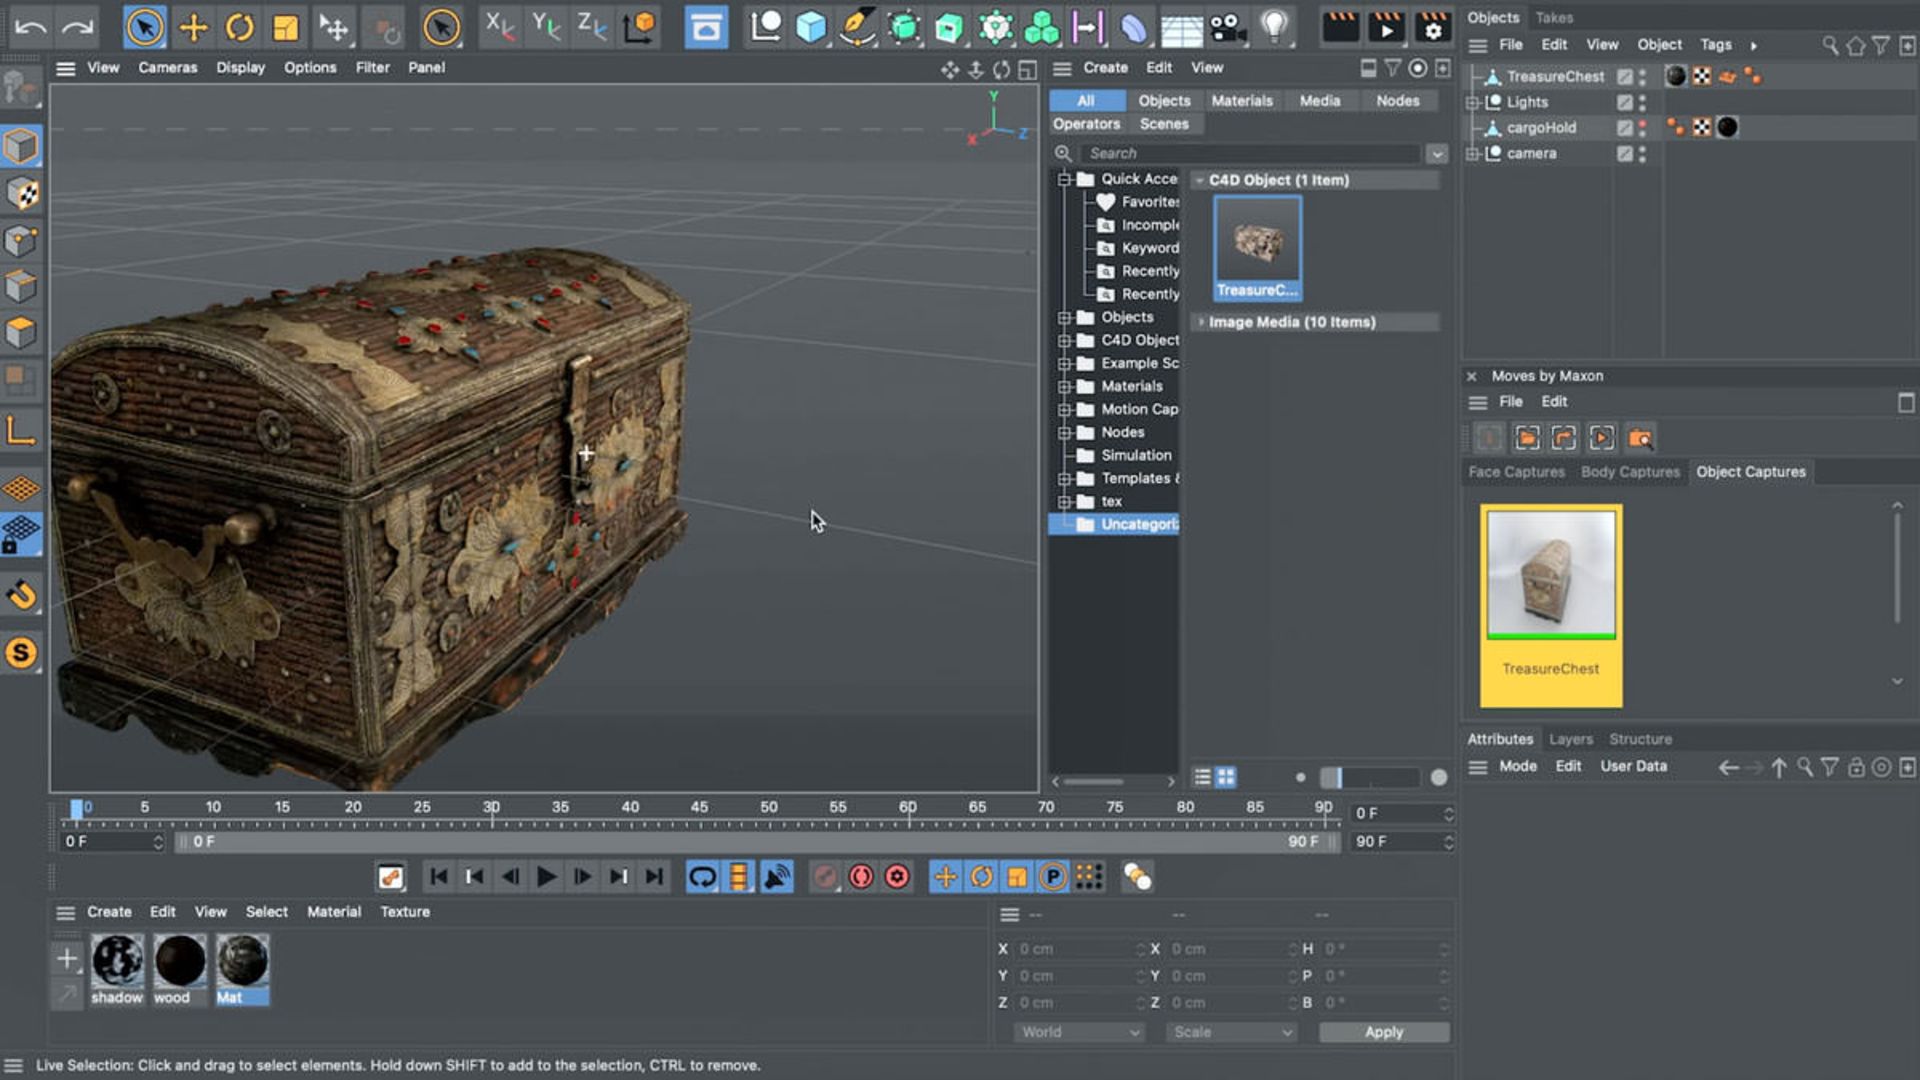Click the Undo arrow
This screenshot has height=1080, width=1920.
click(30, 27)
